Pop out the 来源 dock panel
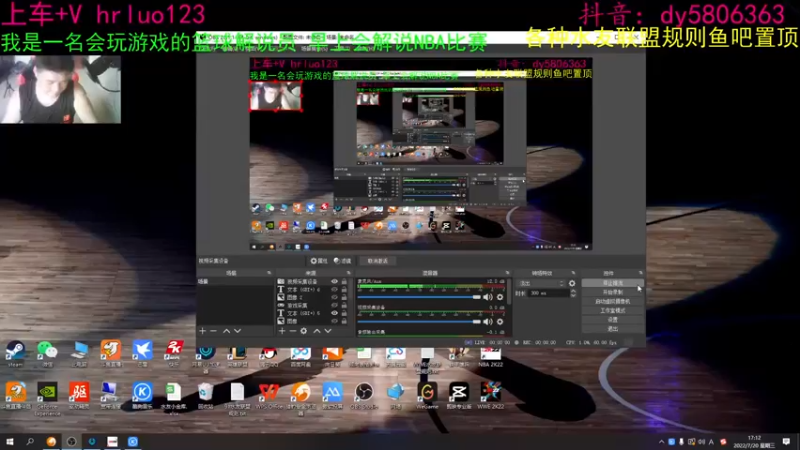 pyautogui.click(x=349, y=273)
